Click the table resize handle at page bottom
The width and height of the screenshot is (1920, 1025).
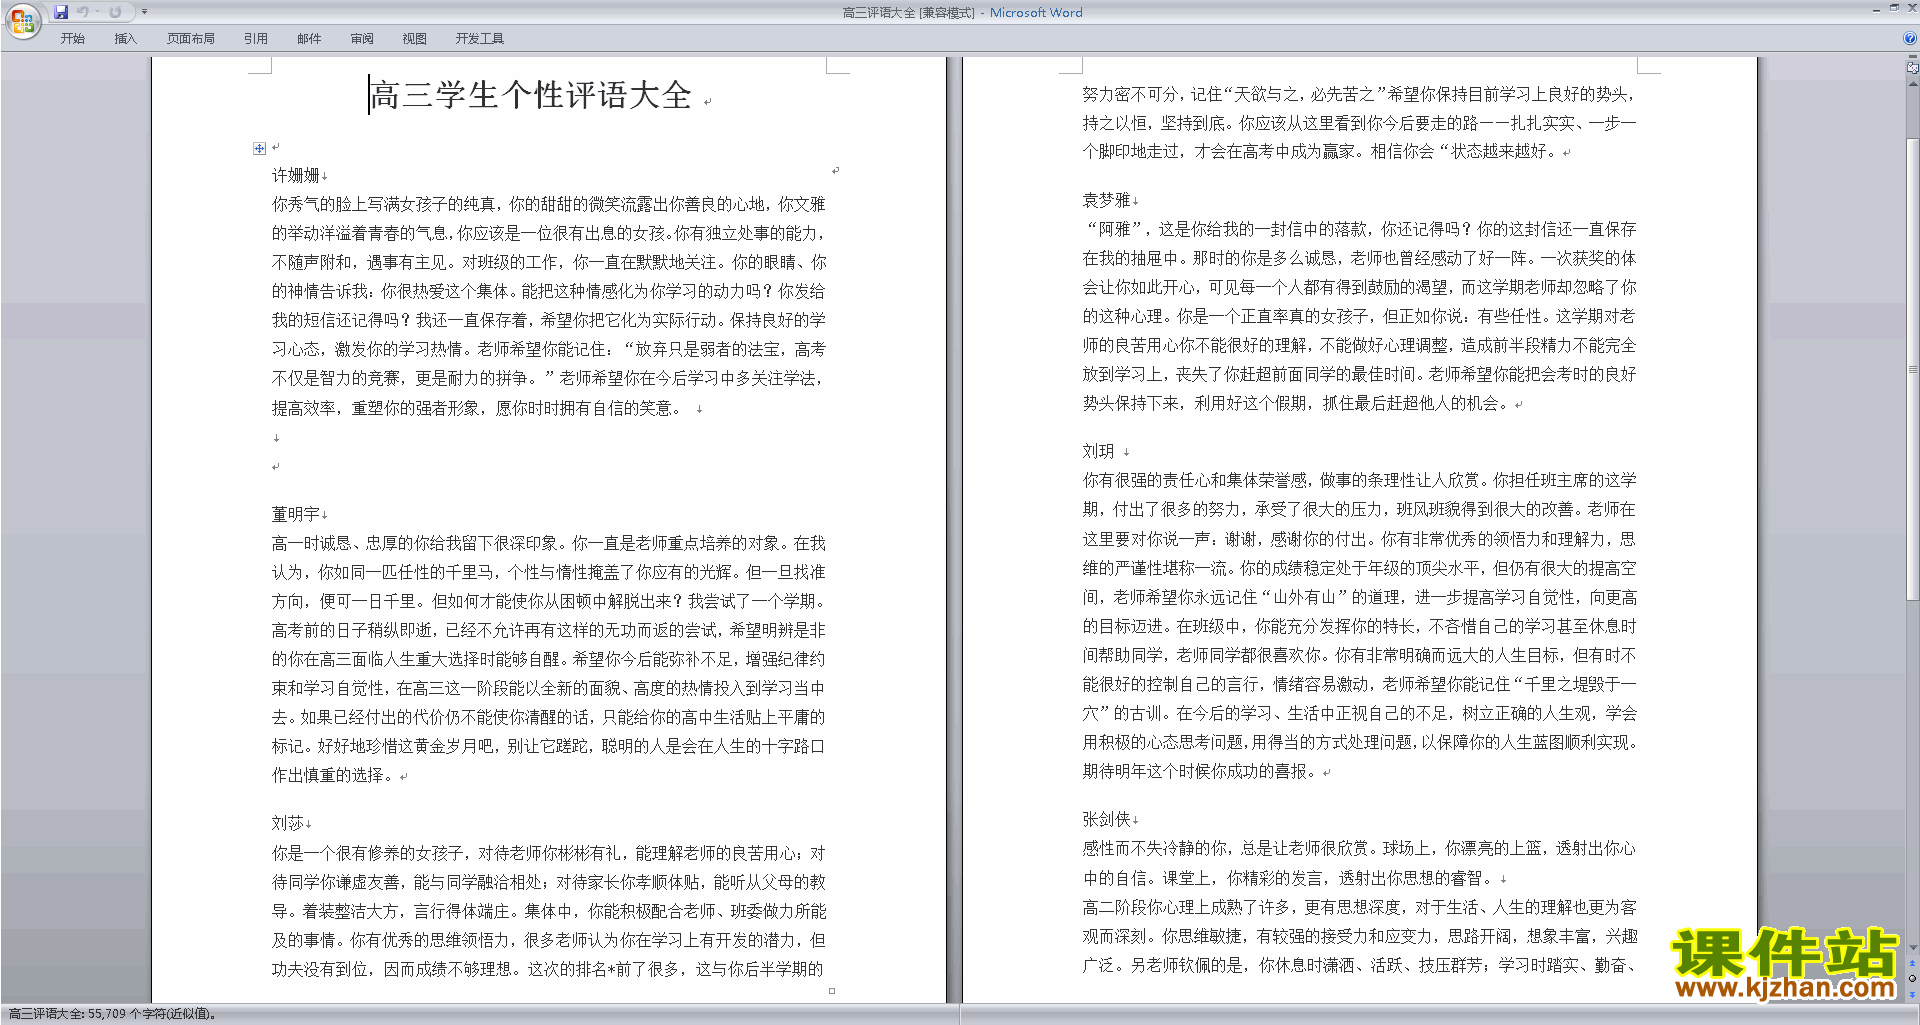[832, 991]
